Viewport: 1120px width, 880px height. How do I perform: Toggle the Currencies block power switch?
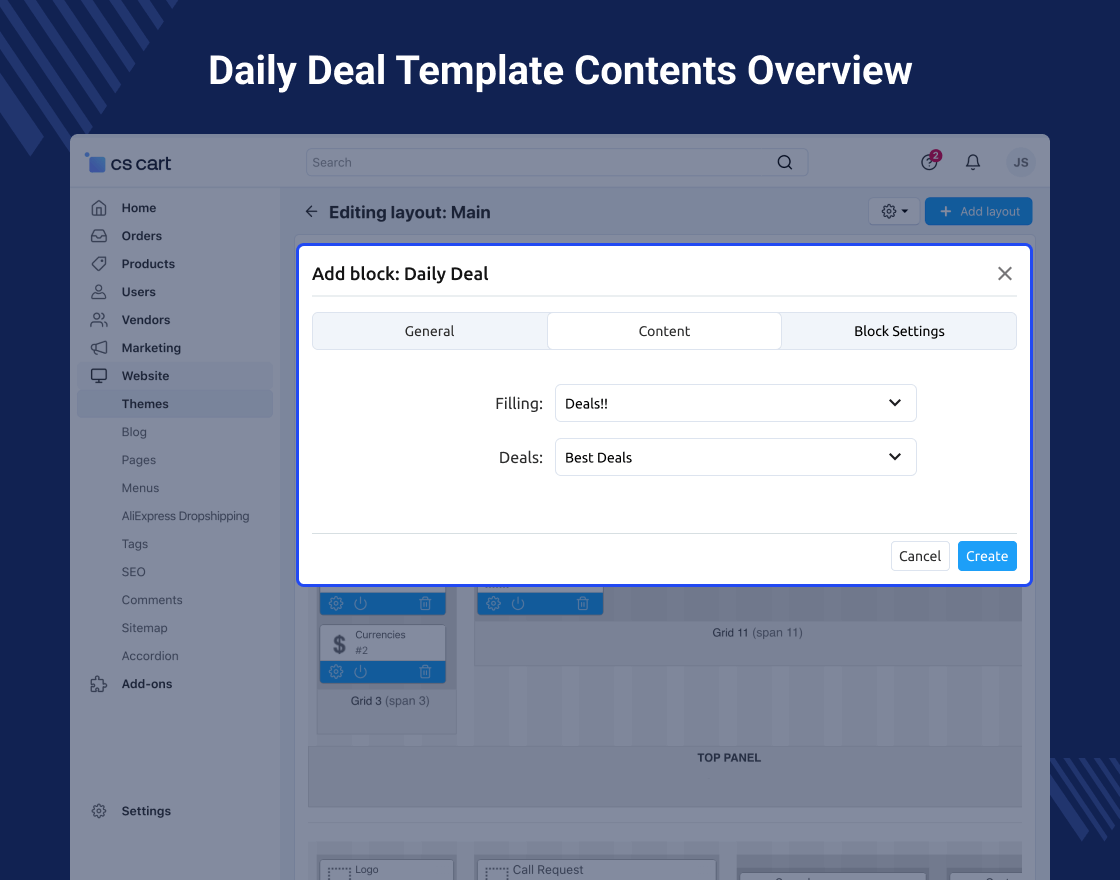tap(361, 672)
